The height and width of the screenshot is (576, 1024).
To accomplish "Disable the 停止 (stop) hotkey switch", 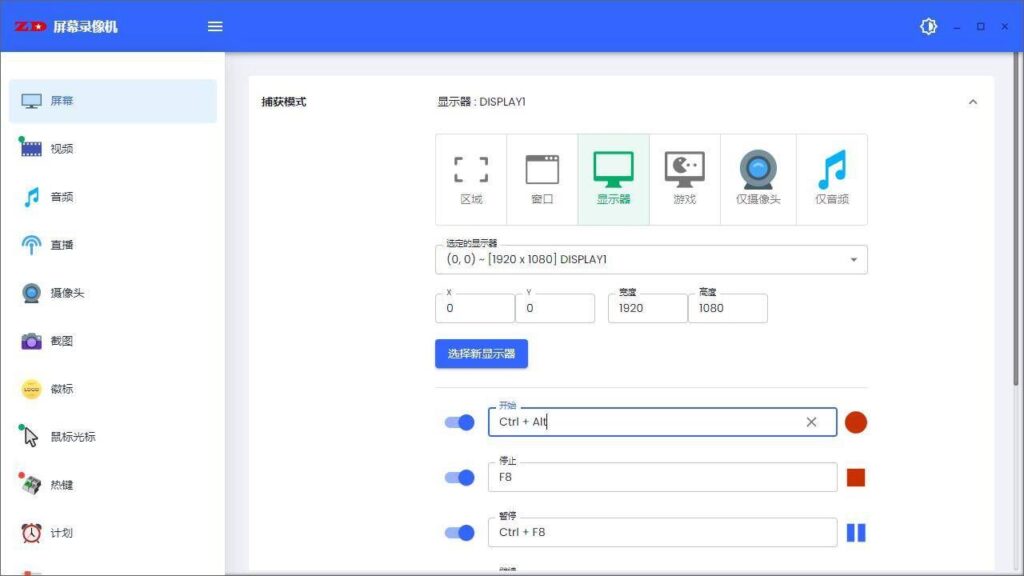I will [x=460, y=477].
